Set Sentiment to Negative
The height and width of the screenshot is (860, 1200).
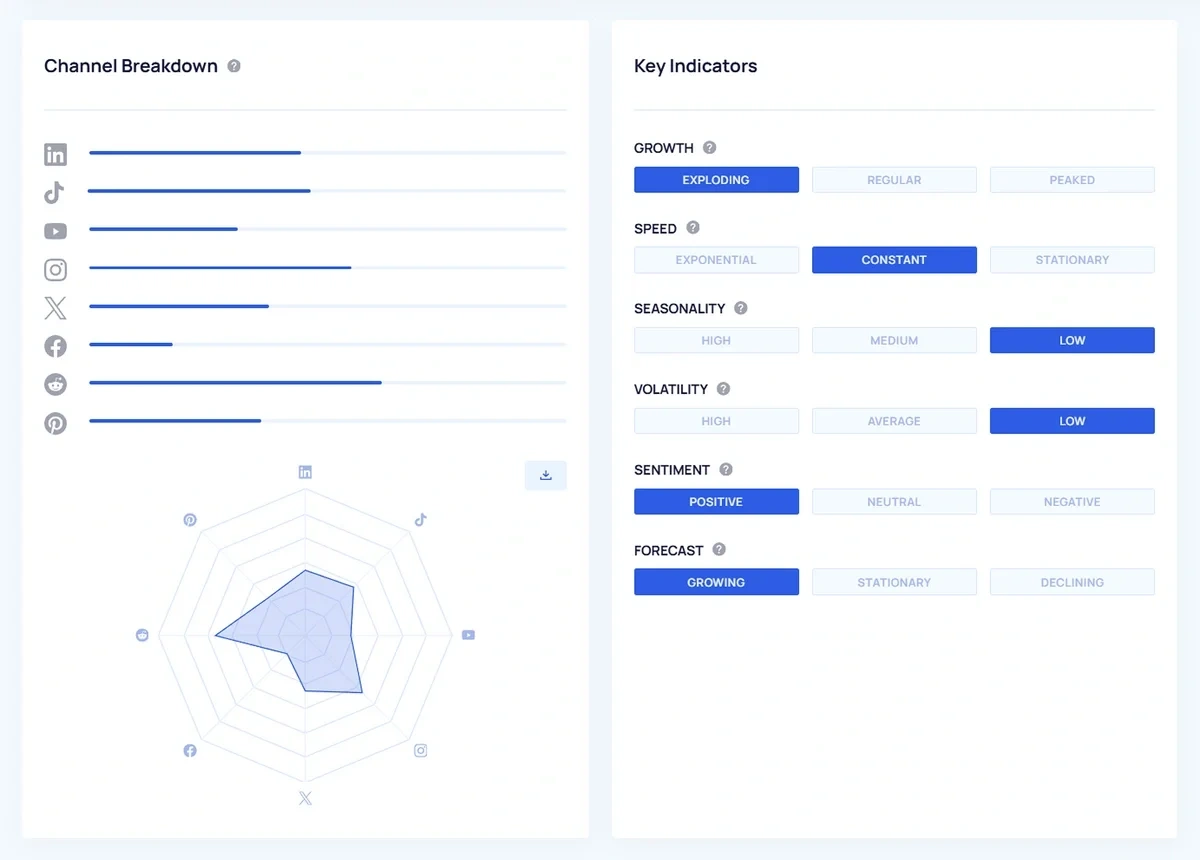(x=1072, y=502)
